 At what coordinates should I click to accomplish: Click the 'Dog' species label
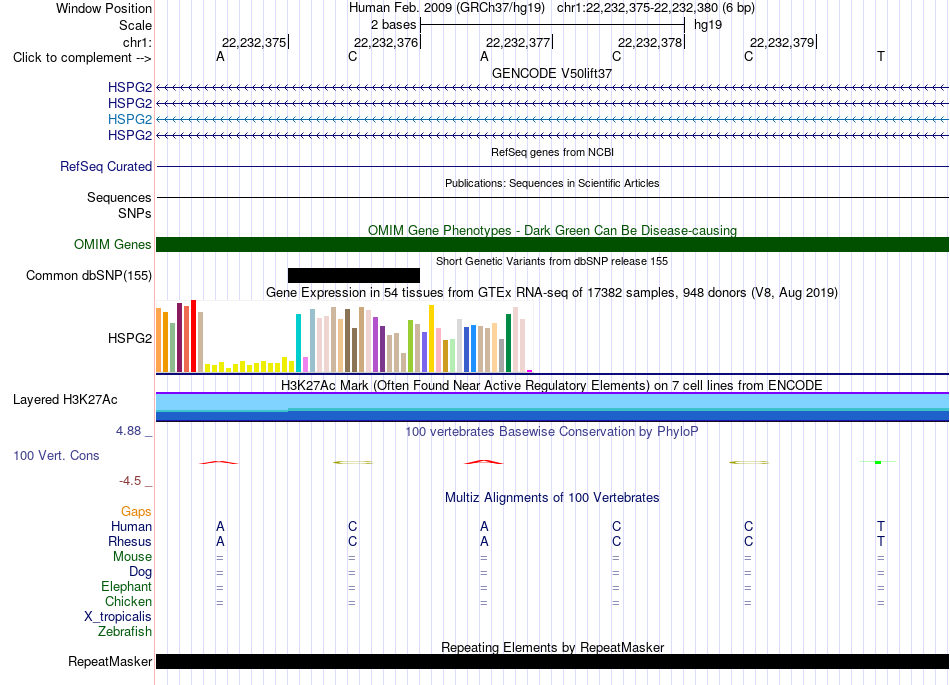[141, 572]
